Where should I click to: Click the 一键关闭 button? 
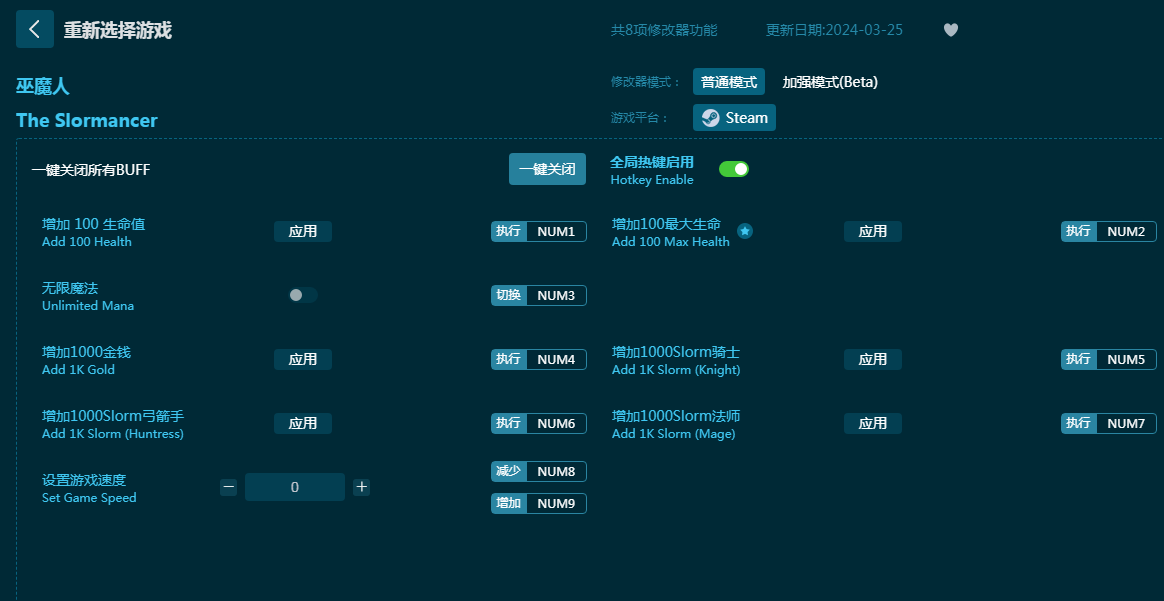click(547, 169)
